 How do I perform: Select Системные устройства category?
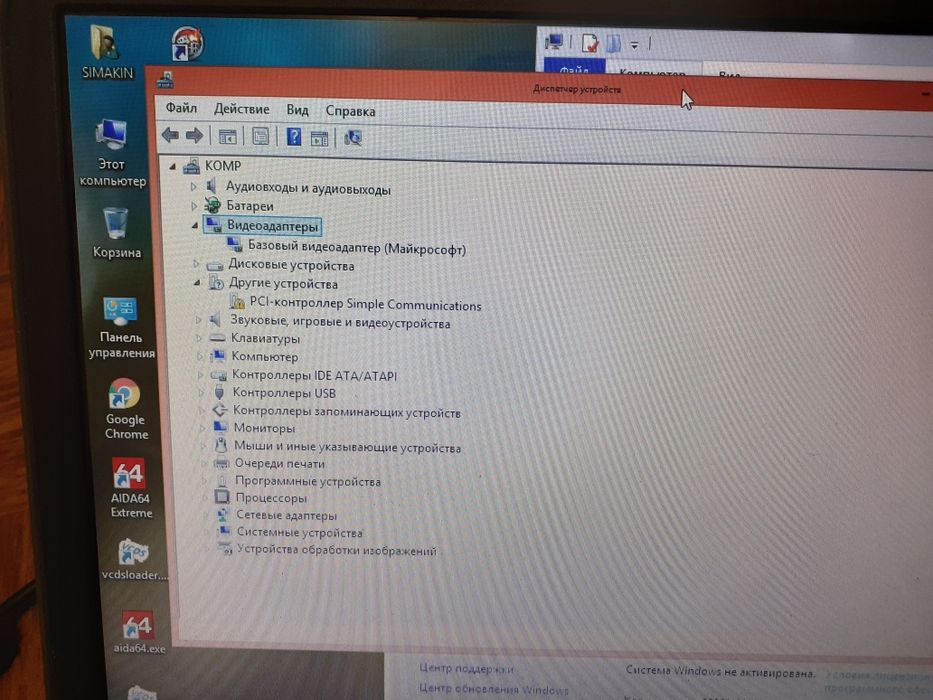pos(300,532)
